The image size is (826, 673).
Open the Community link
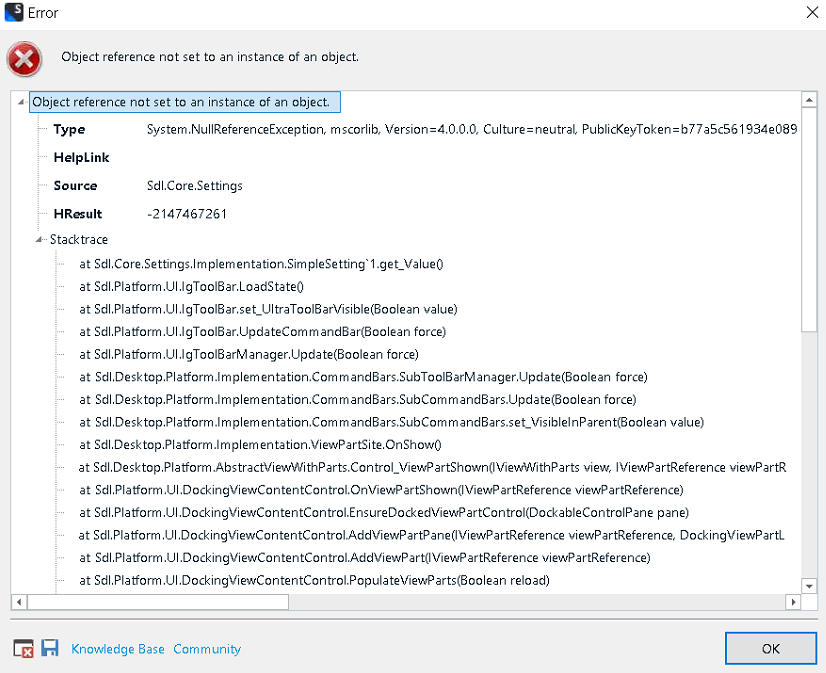pyautogui.click(x=206, y=648)
